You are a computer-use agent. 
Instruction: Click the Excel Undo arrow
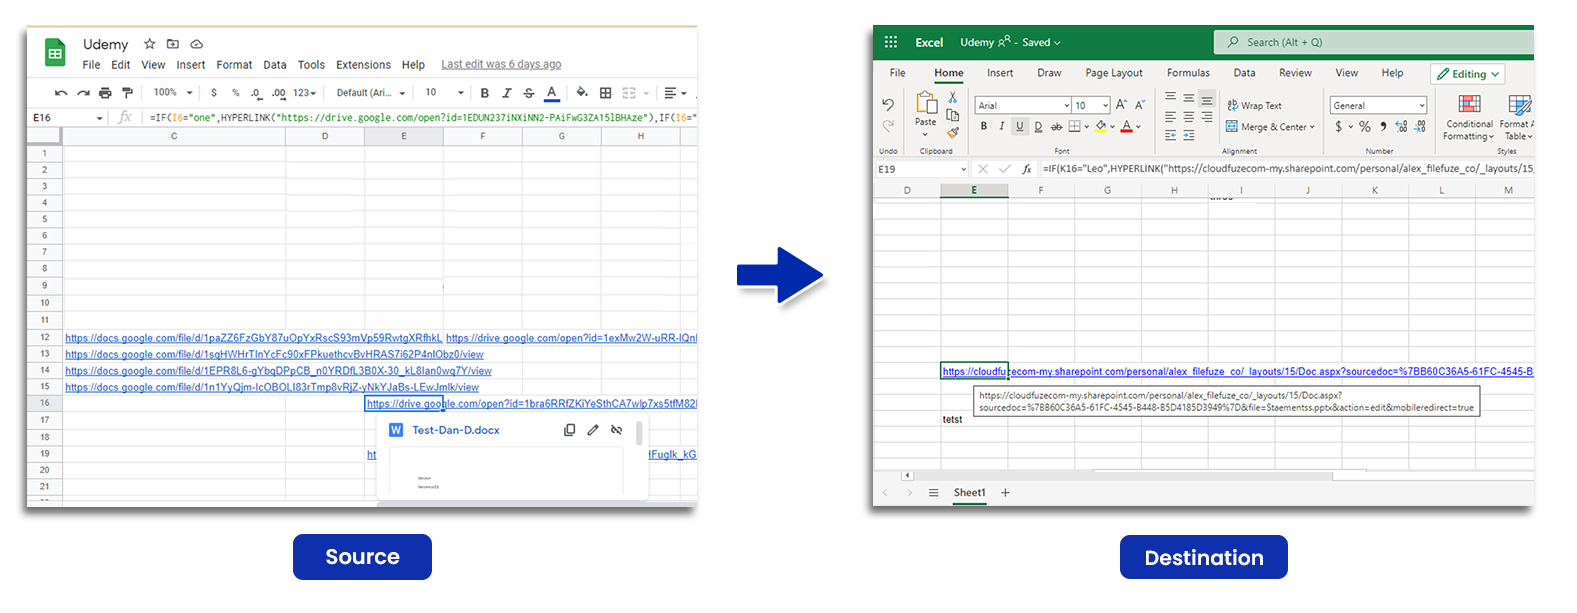(x=888, y=104)
